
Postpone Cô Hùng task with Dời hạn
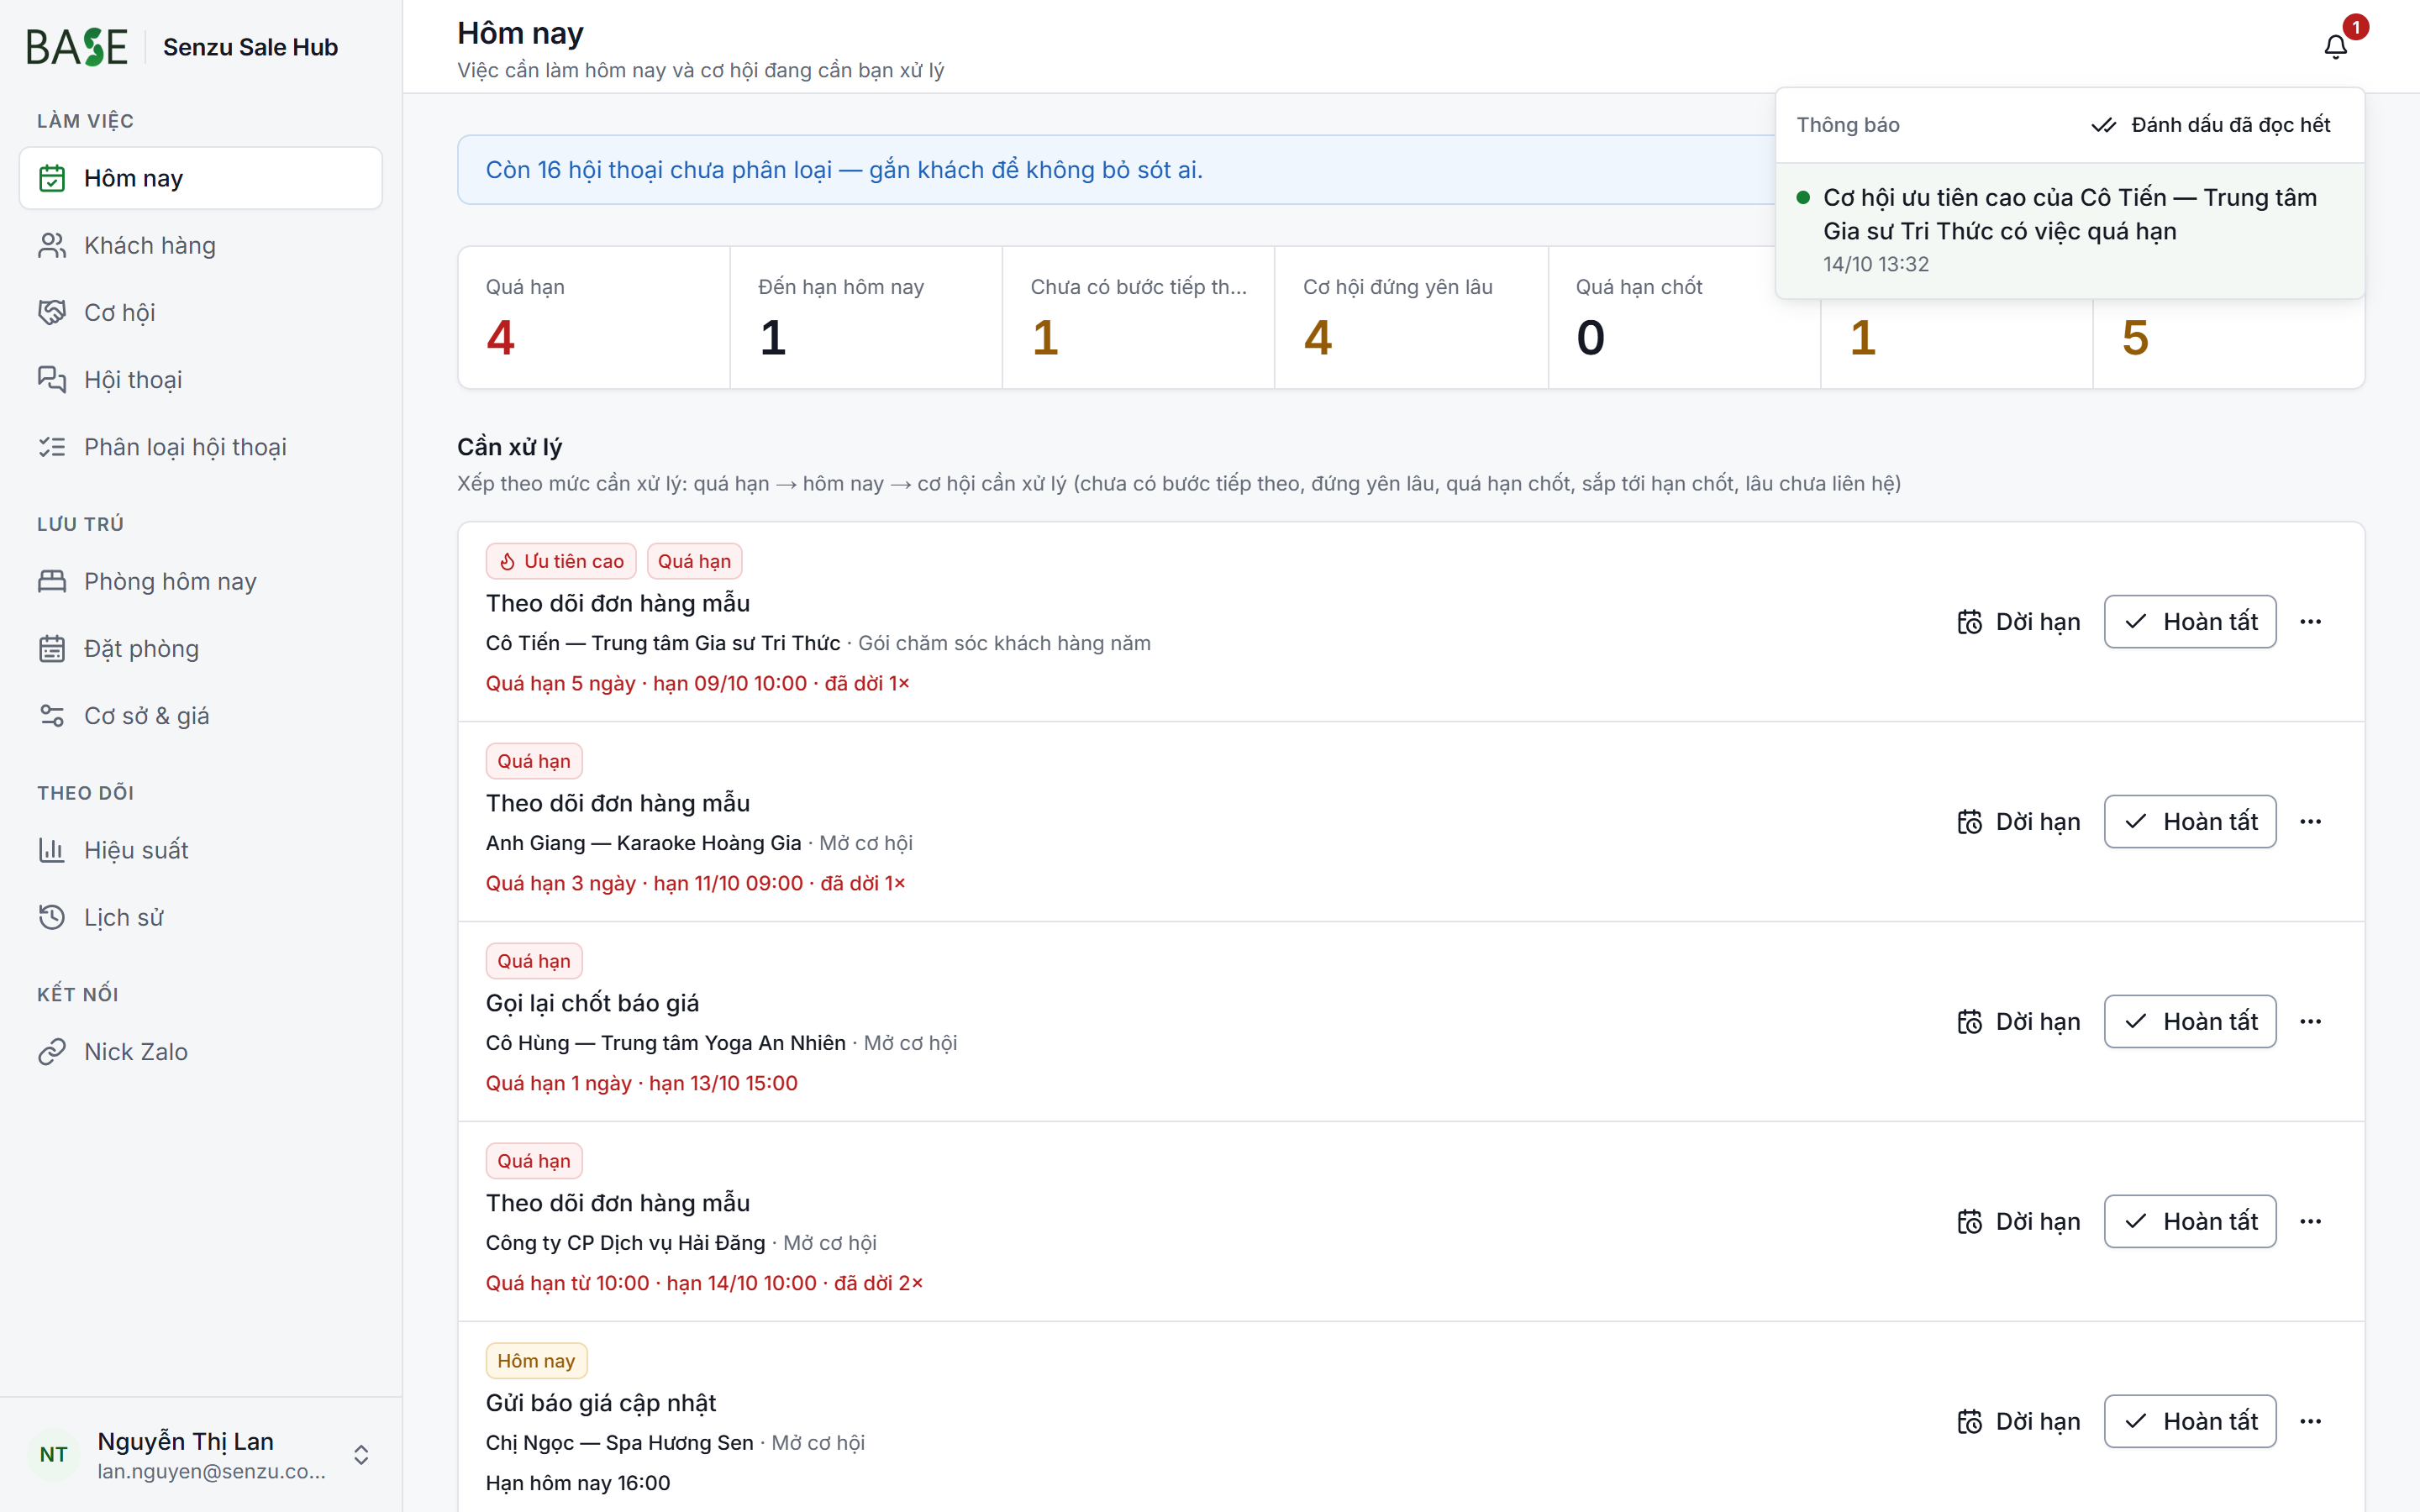2018,1022
